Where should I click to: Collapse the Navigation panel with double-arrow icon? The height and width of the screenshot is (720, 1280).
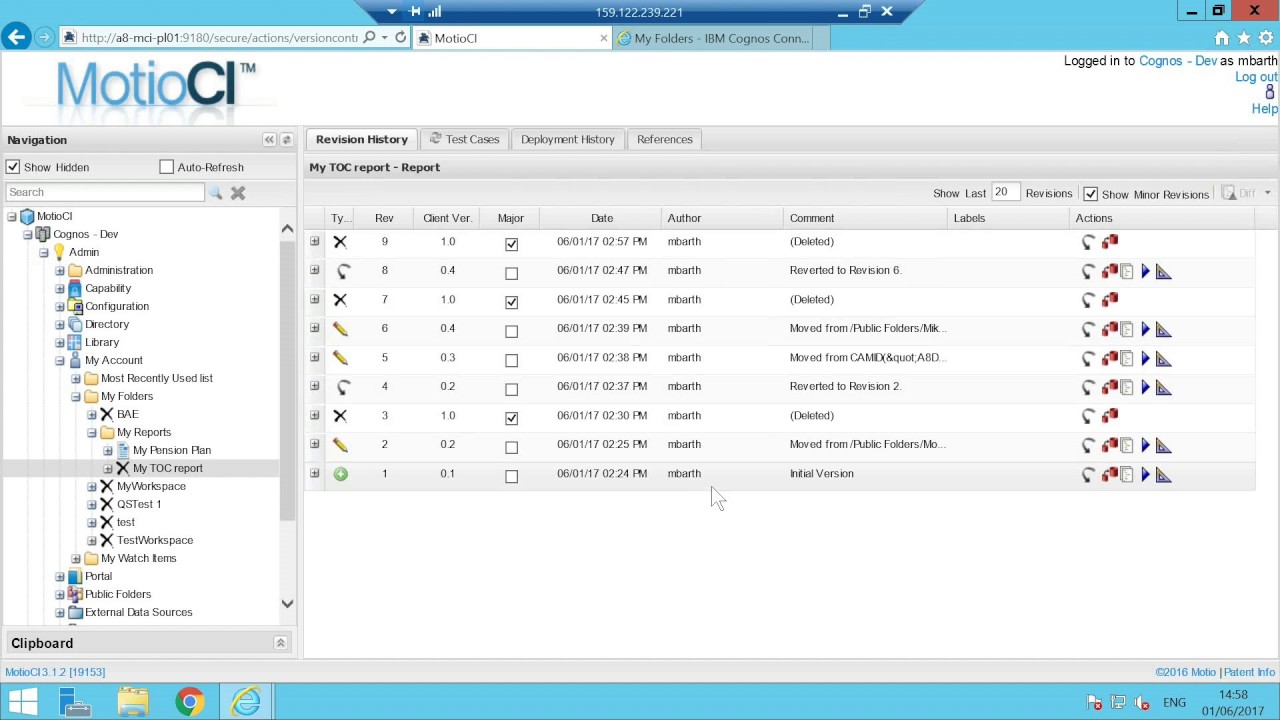point(269,140)
